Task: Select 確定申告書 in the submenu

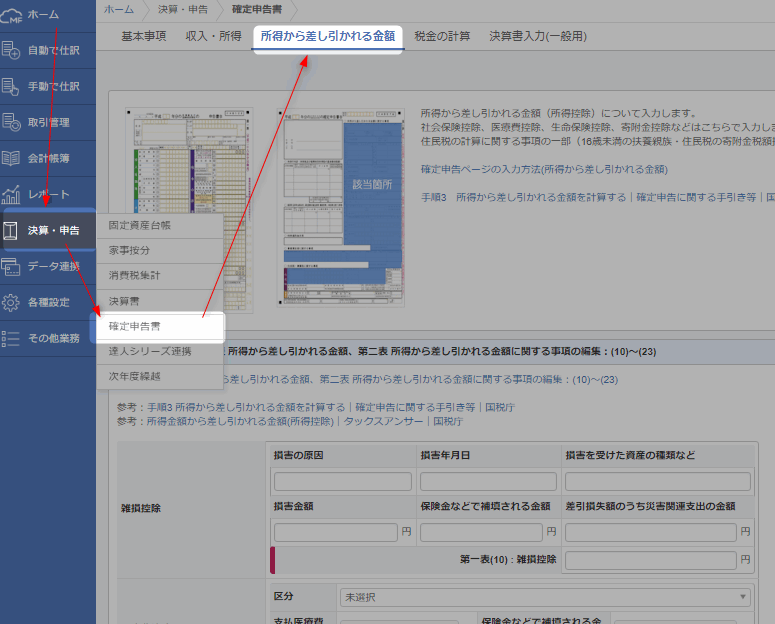Action: 135,326
